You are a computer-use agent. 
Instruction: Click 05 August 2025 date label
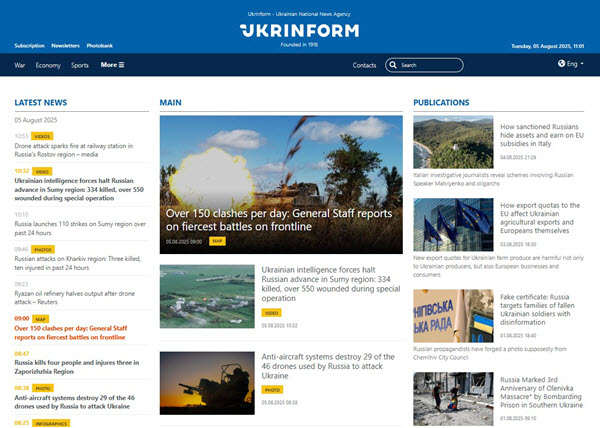pos(36,120)
